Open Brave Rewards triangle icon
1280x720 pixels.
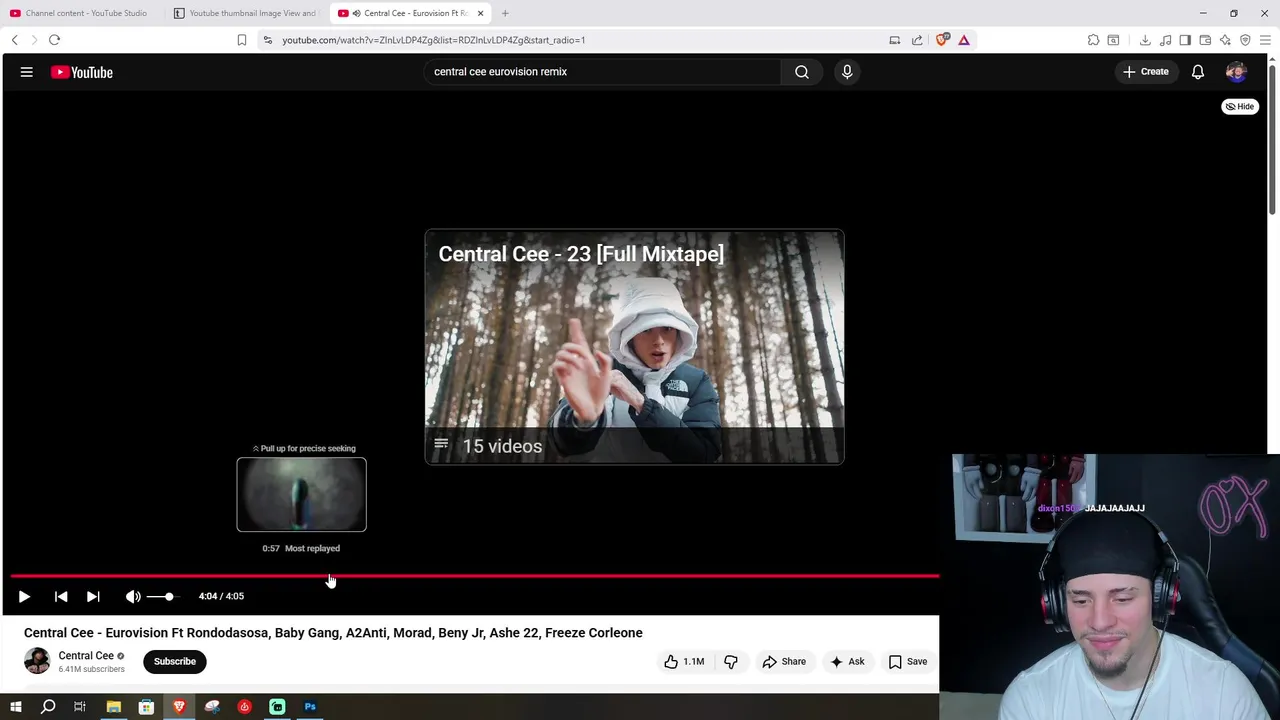tap(964, 40)
